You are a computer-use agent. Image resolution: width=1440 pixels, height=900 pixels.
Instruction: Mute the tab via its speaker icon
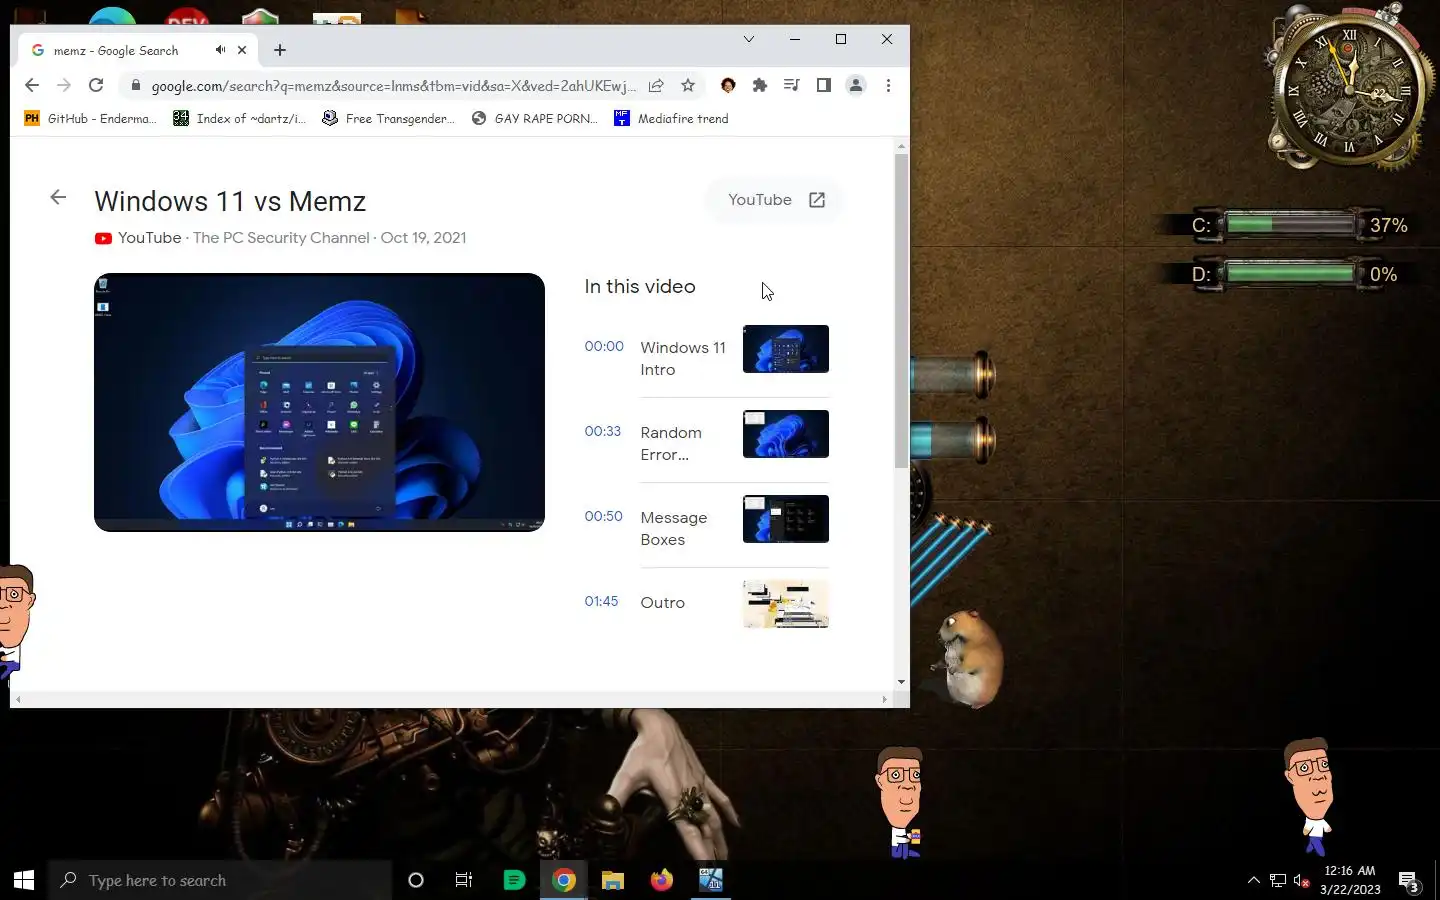point(220,50)
